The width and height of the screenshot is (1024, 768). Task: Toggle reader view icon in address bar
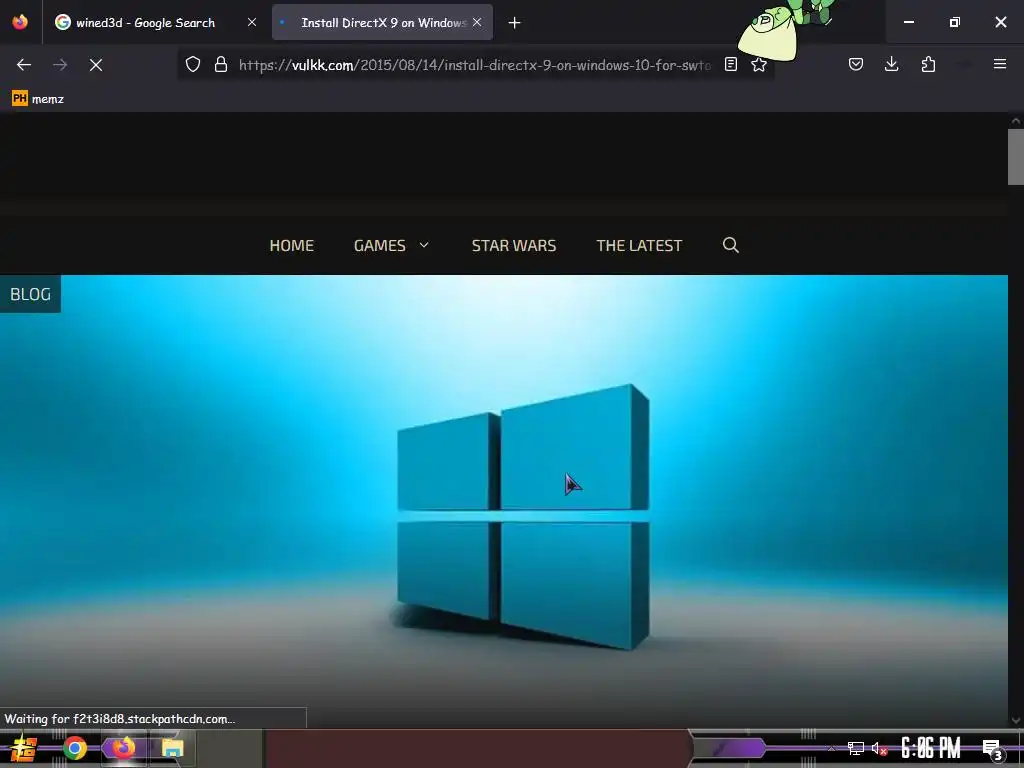[731, 65]
